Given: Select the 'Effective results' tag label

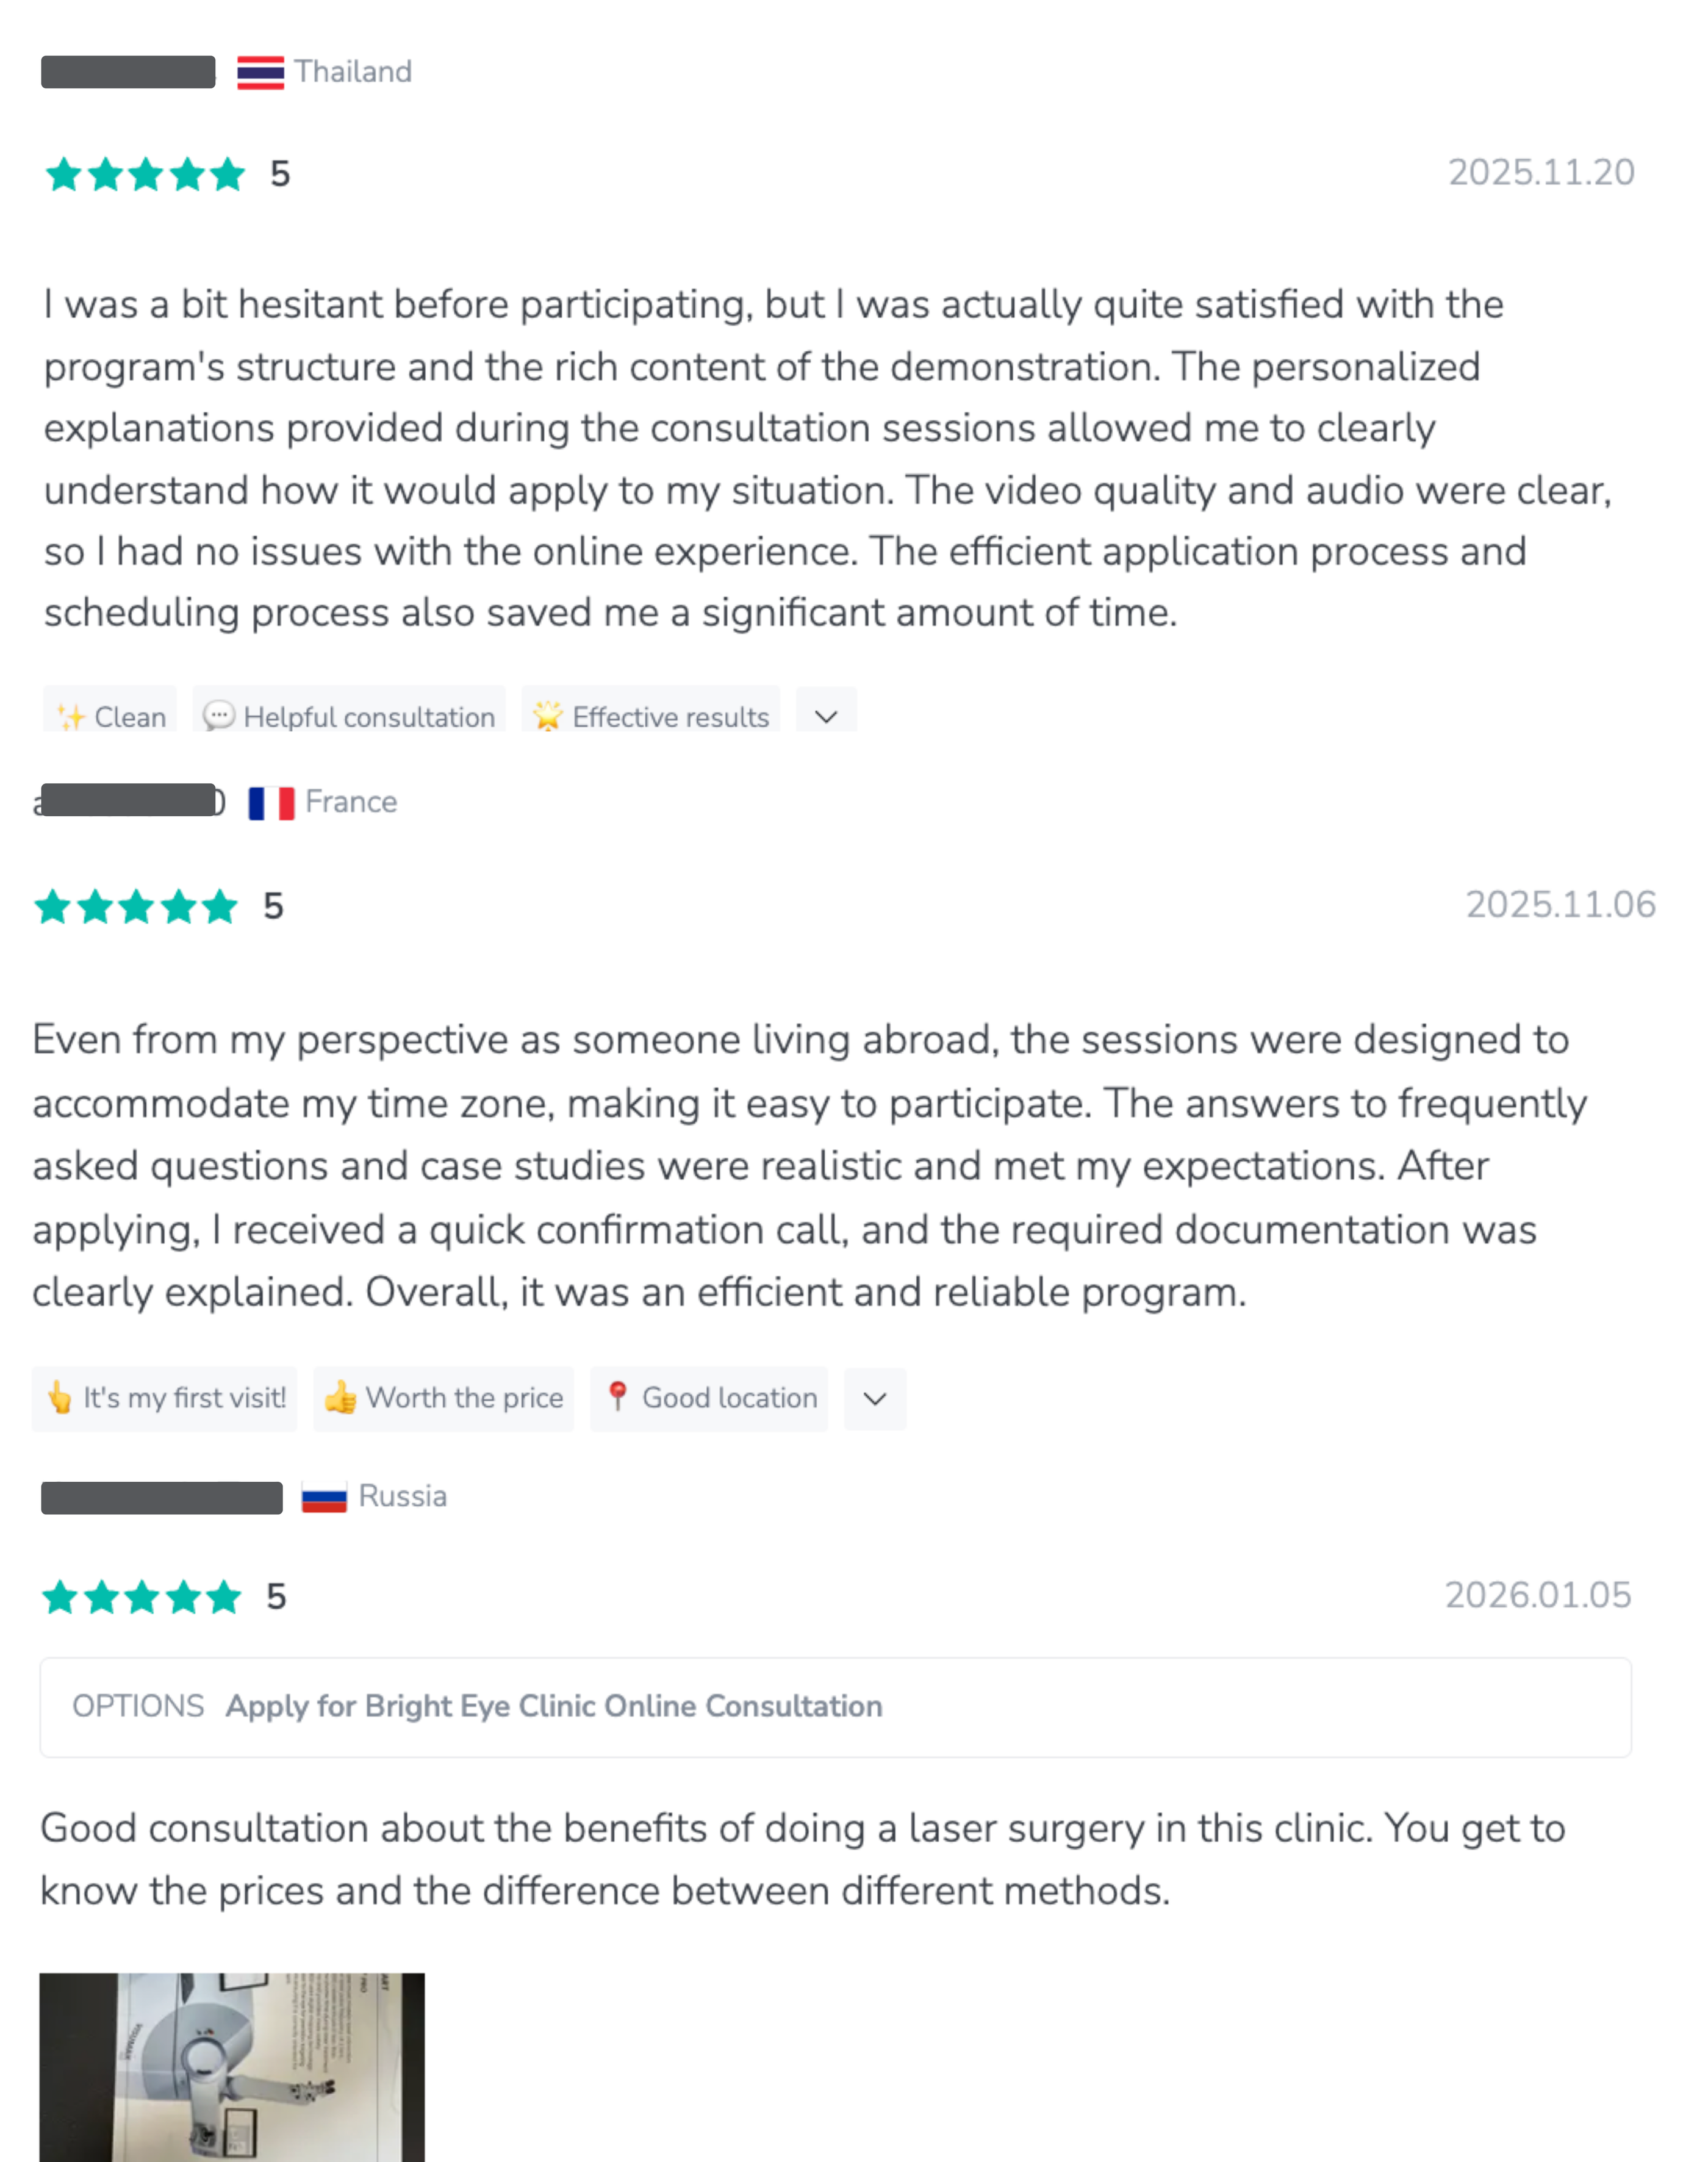Looking at the screenshot, I should [670, 717].
